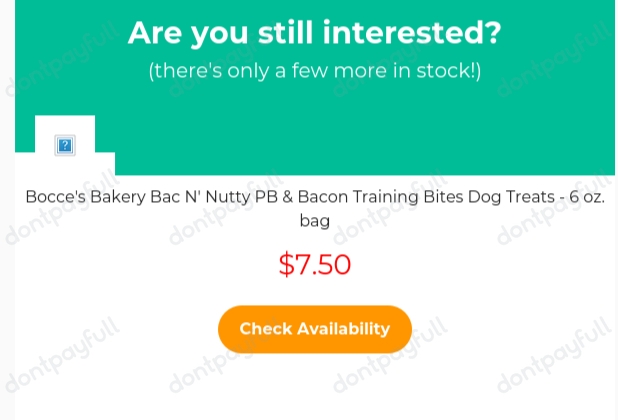
Task: Open the Bocce's Bakery Bac N' Nutty product title
Action: coord(315,208)
